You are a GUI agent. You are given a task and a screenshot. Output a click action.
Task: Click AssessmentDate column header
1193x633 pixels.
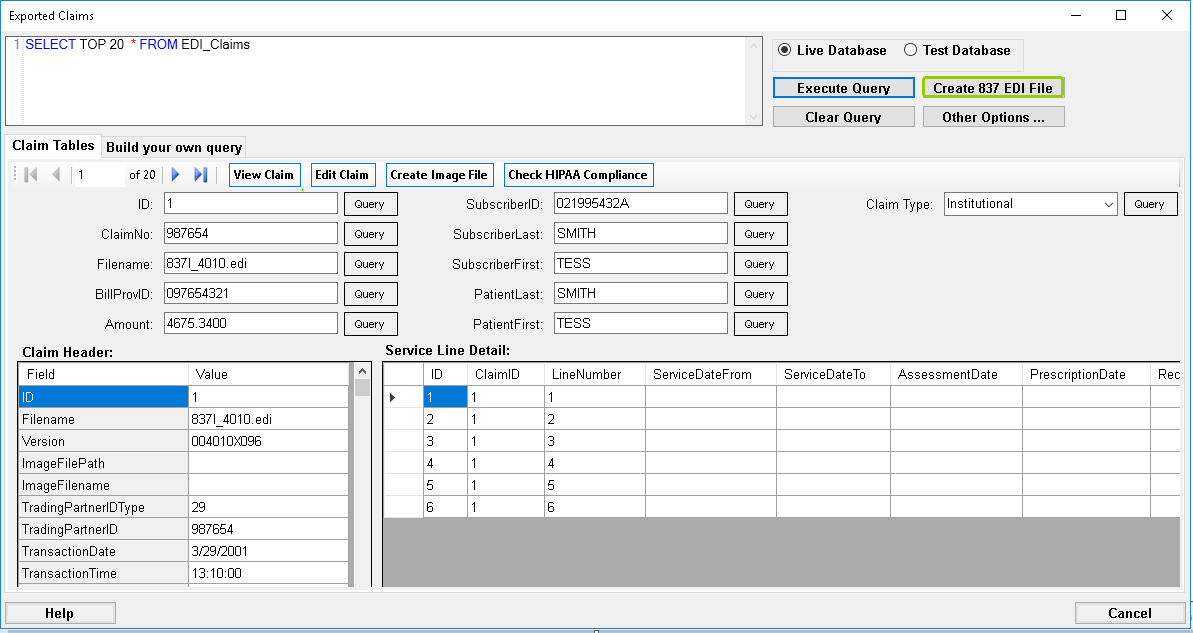956,374
